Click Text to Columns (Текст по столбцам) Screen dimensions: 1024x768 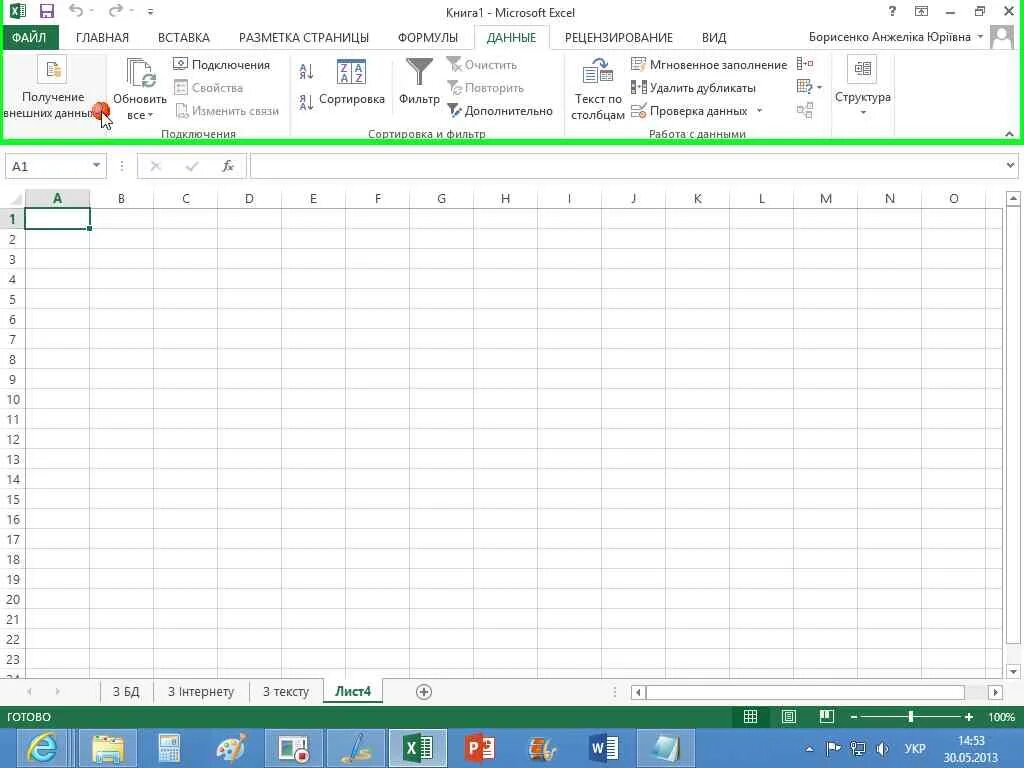tap(598, 89)
